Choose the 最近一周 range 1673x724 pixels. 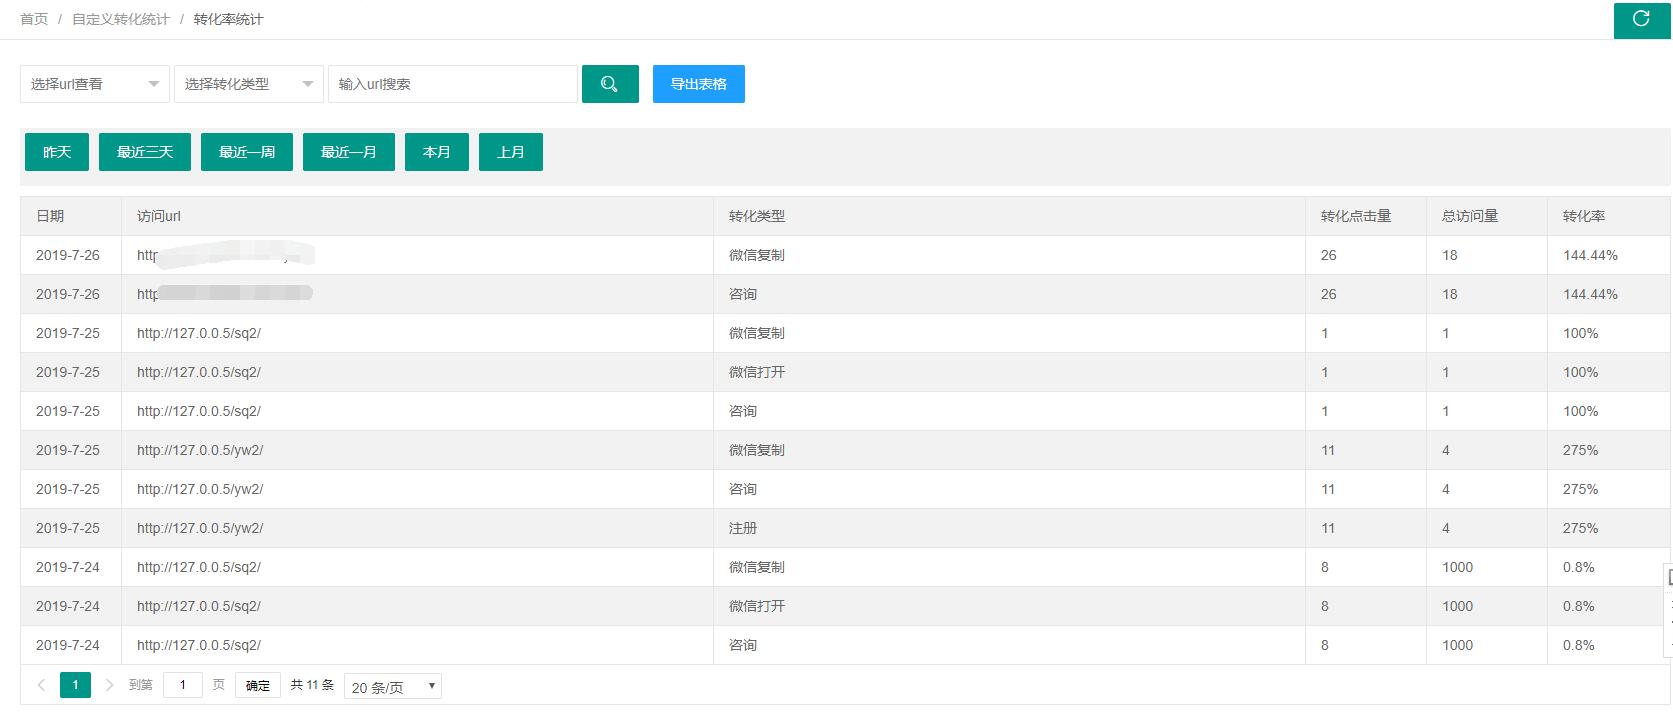point(247,152)
